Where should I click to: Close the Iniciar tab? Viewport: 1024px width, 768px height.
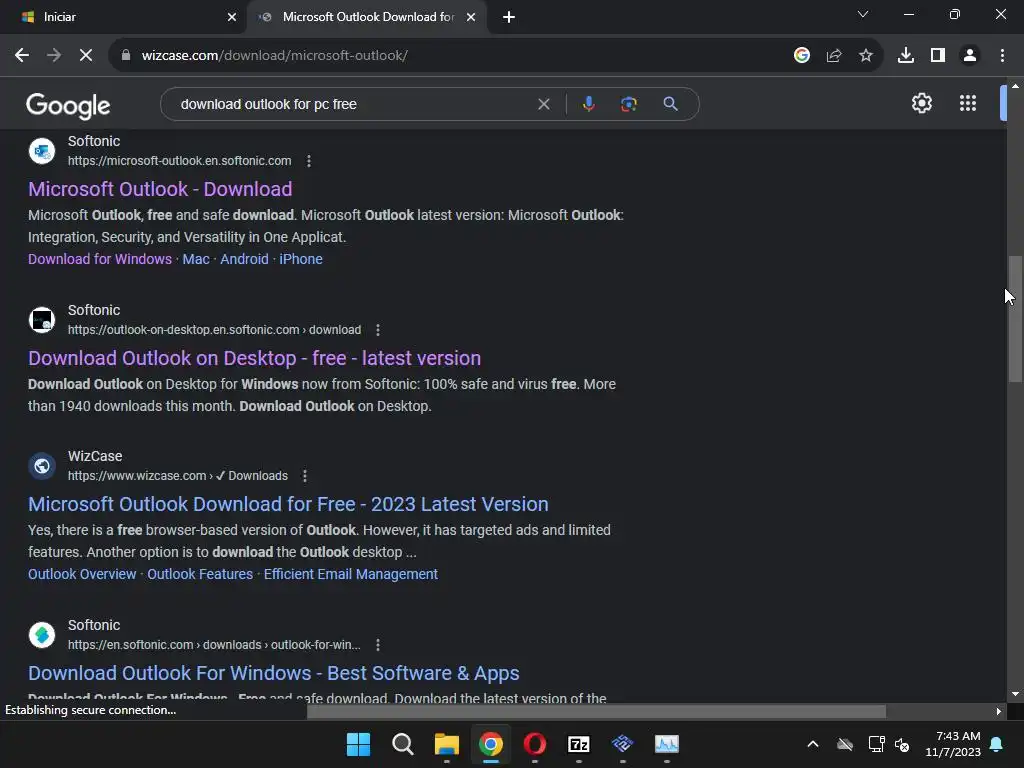point(232,17)
